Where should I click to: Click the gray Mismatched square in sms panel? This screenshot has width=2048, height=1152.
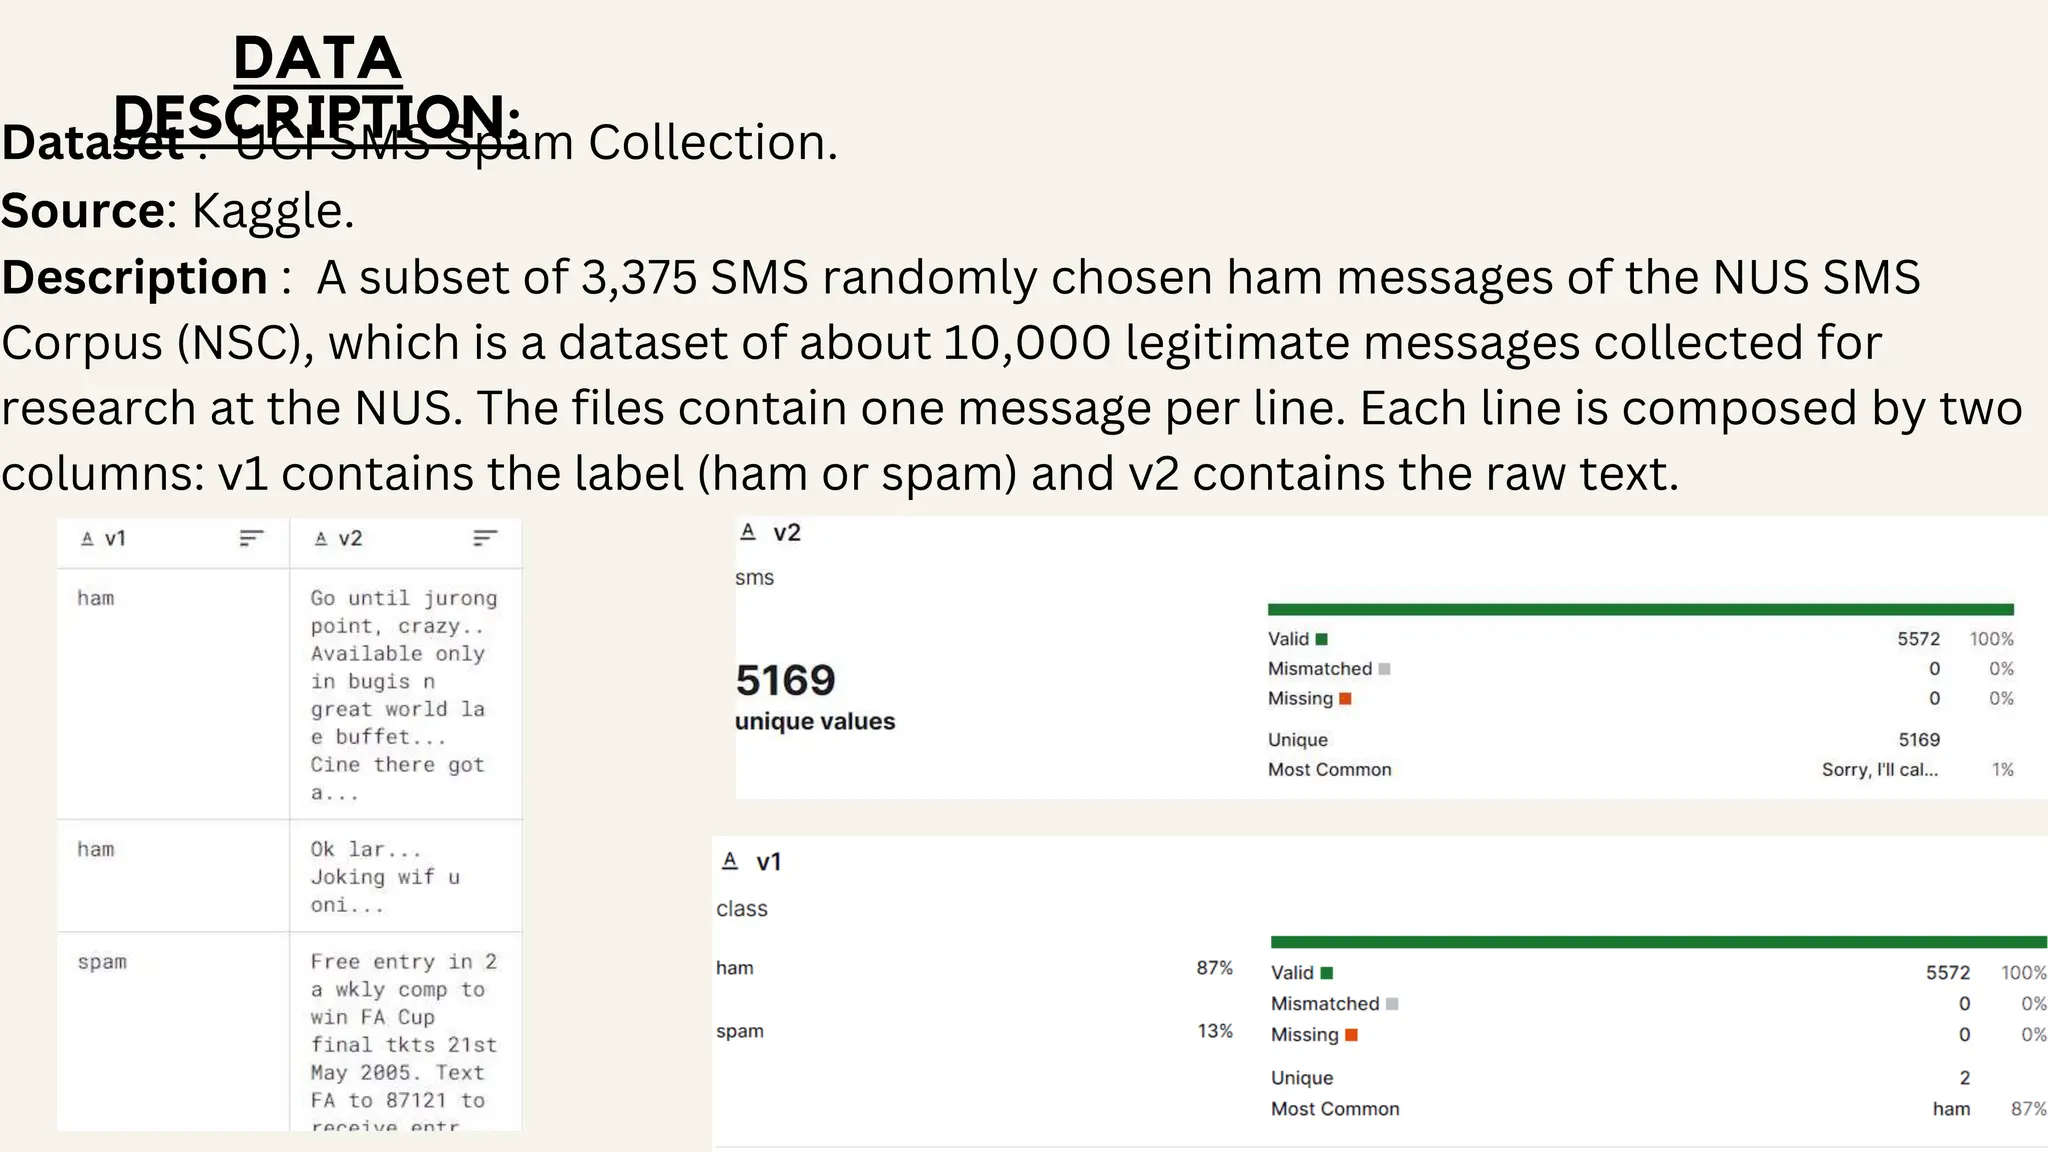(1384, 669)
